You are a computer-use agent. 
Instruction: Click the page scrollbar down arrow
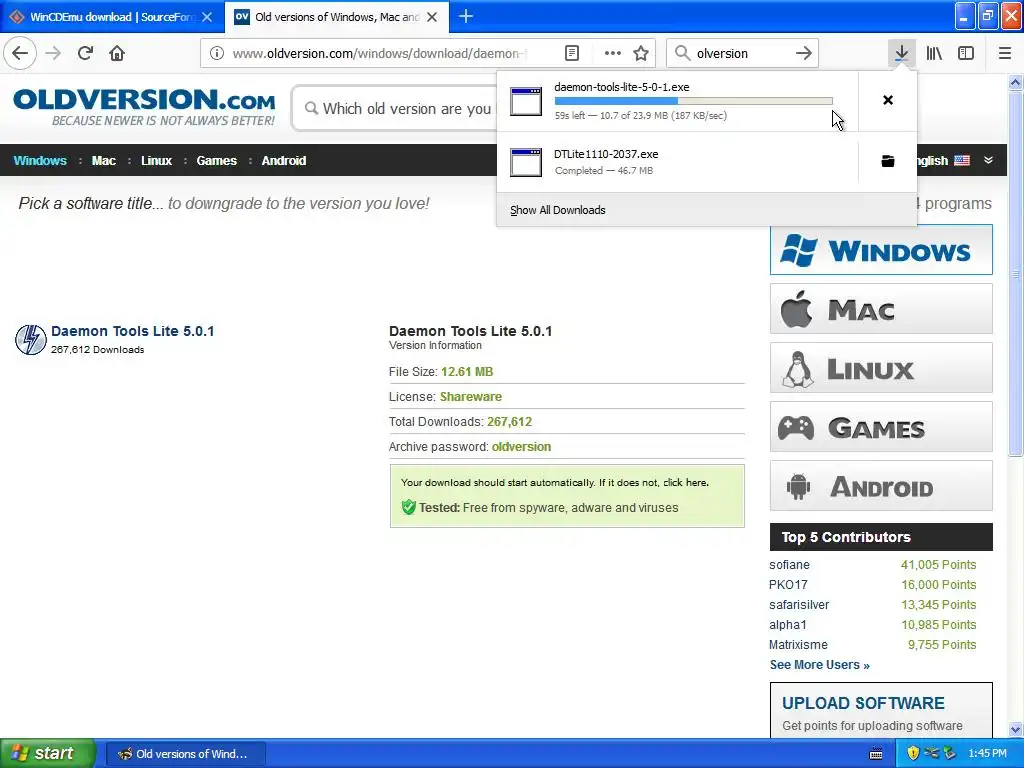(1016, 729)
